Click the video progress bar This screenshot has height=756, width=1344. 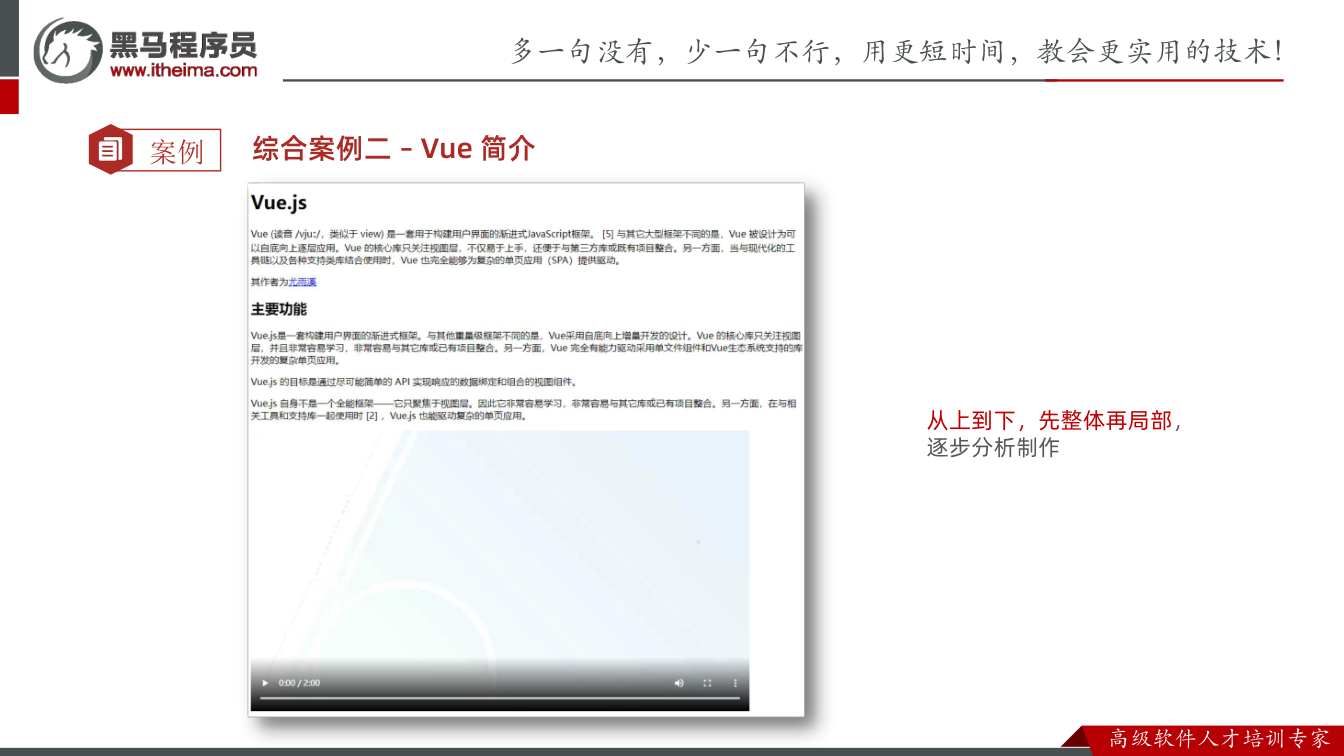tap(499, 698)
